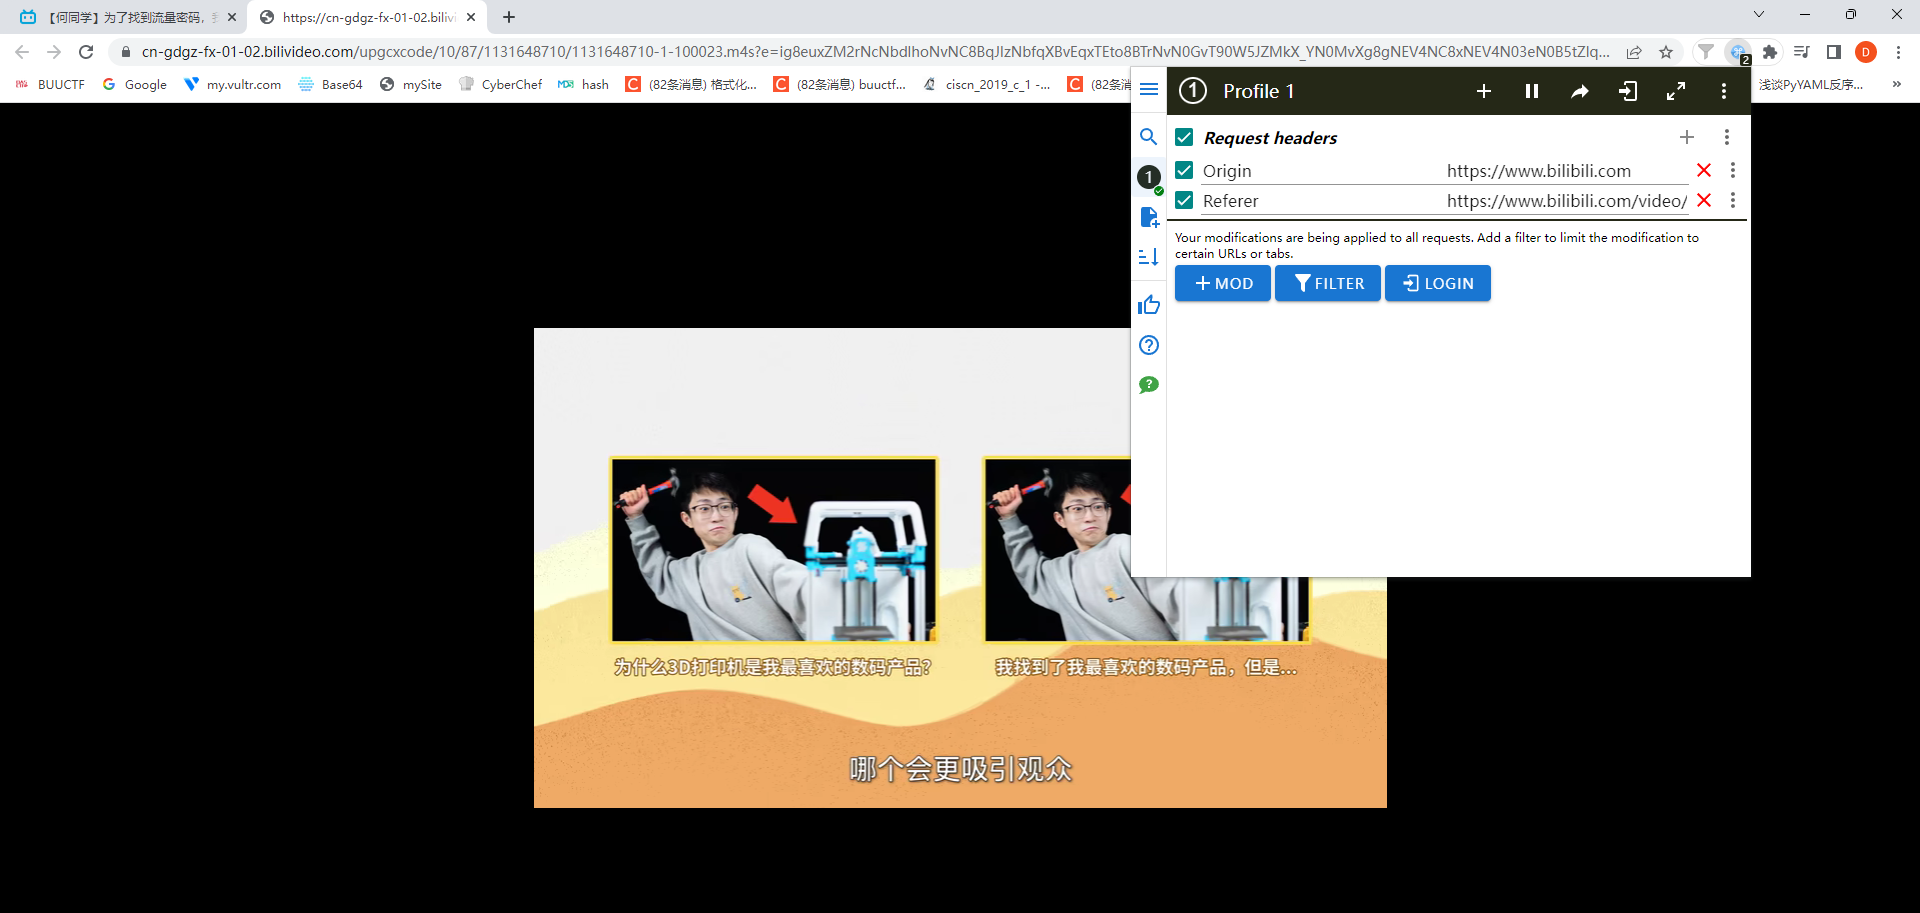The width and height of the screenshot is (1920, 913).
Task: Click the thumbs up rate icon
Action: pos(1148,305)
